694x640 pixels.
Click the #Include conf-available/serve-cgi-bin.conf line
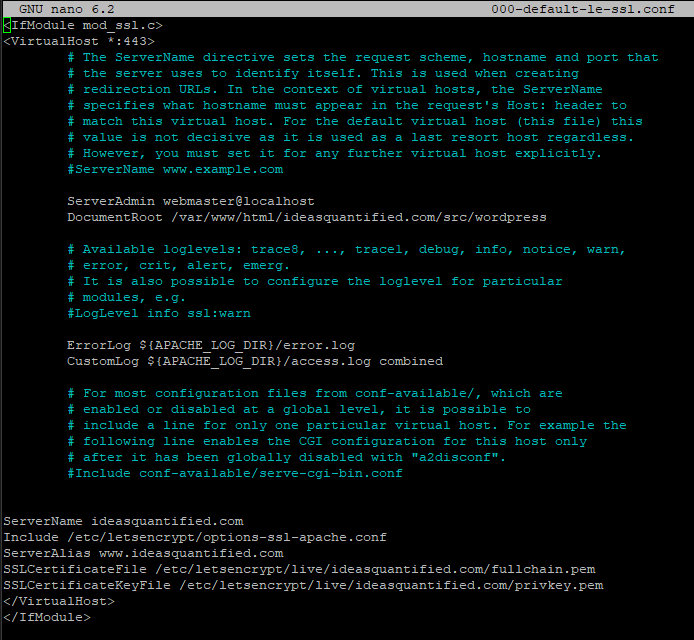click(235, 473)
